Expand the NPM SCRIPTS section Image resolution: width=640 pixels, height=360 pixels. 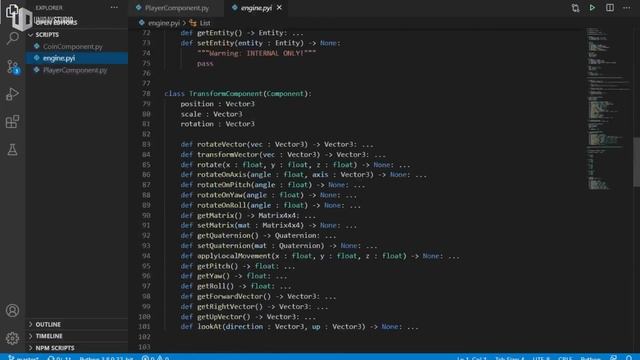click(55, 348)
